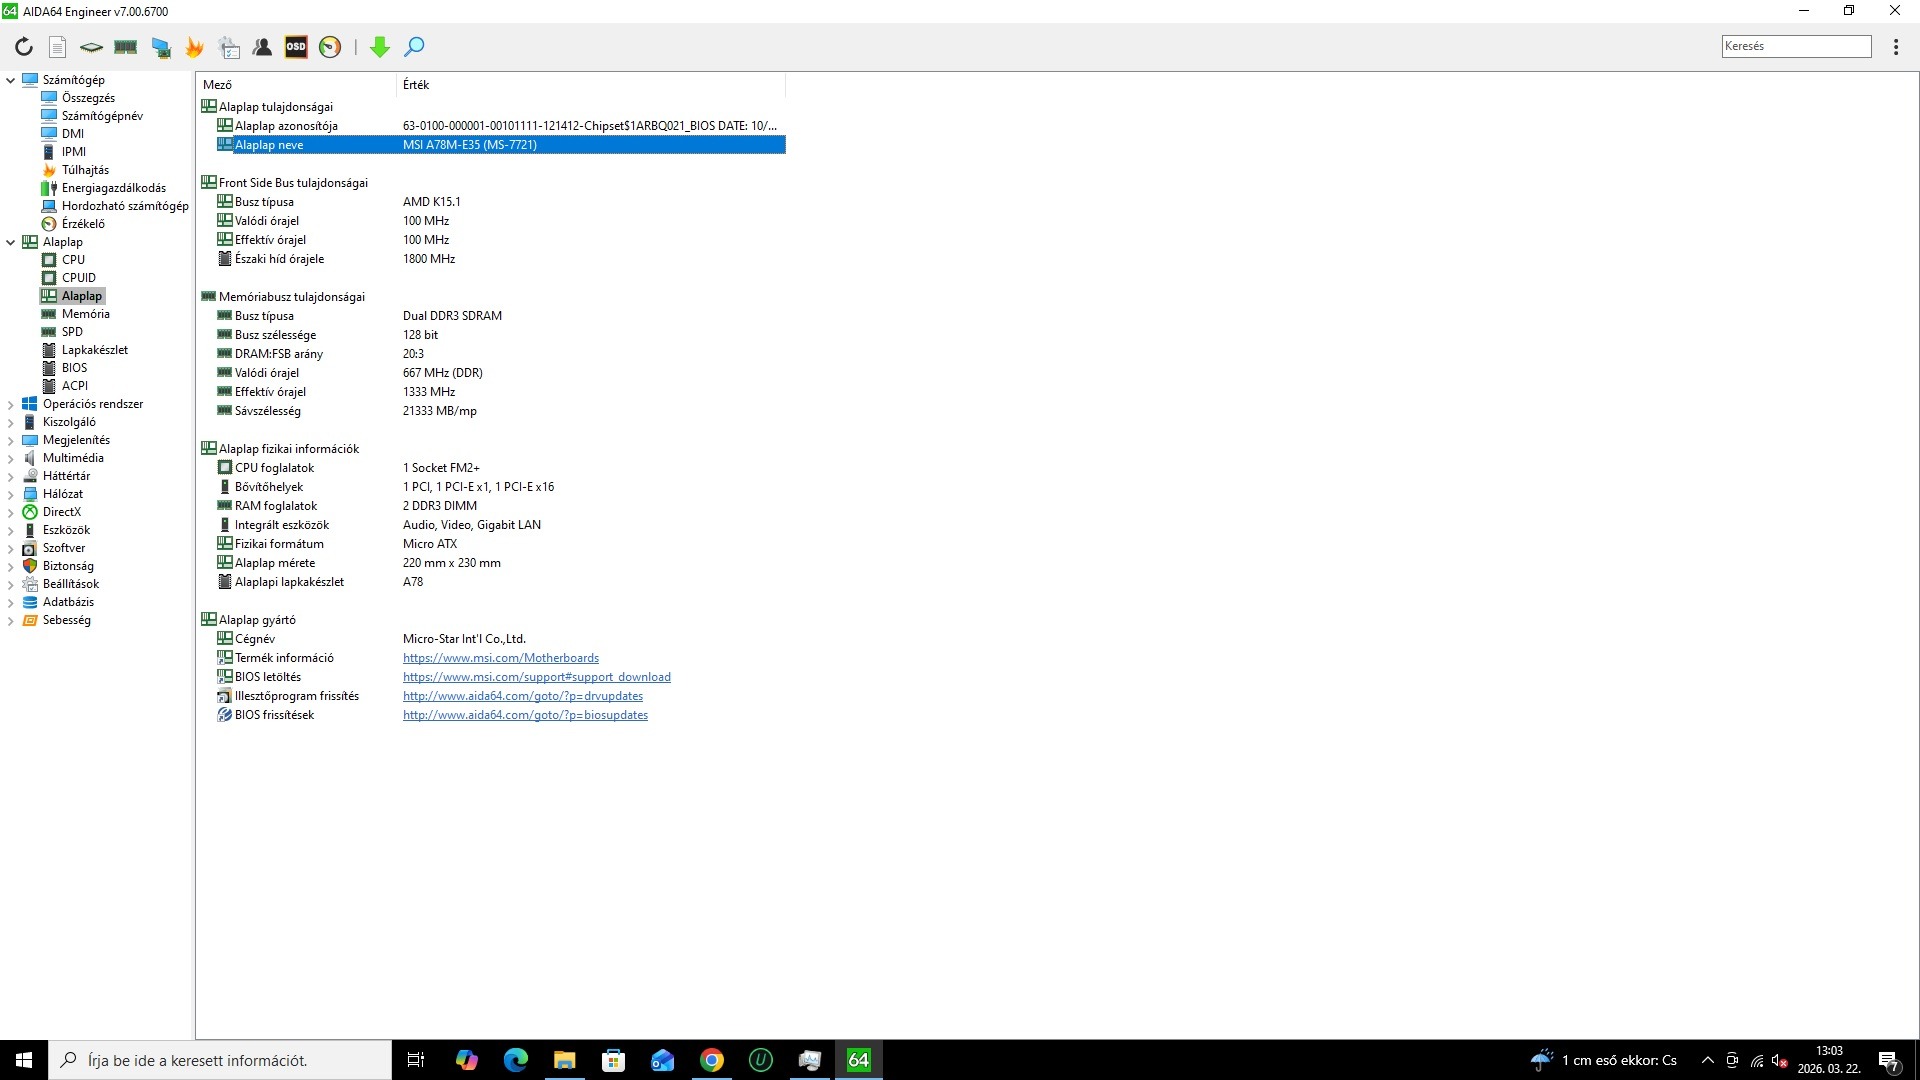Click the memory module benchmark icon
Screen dimensions: 1920x1080
coord(126,47)
